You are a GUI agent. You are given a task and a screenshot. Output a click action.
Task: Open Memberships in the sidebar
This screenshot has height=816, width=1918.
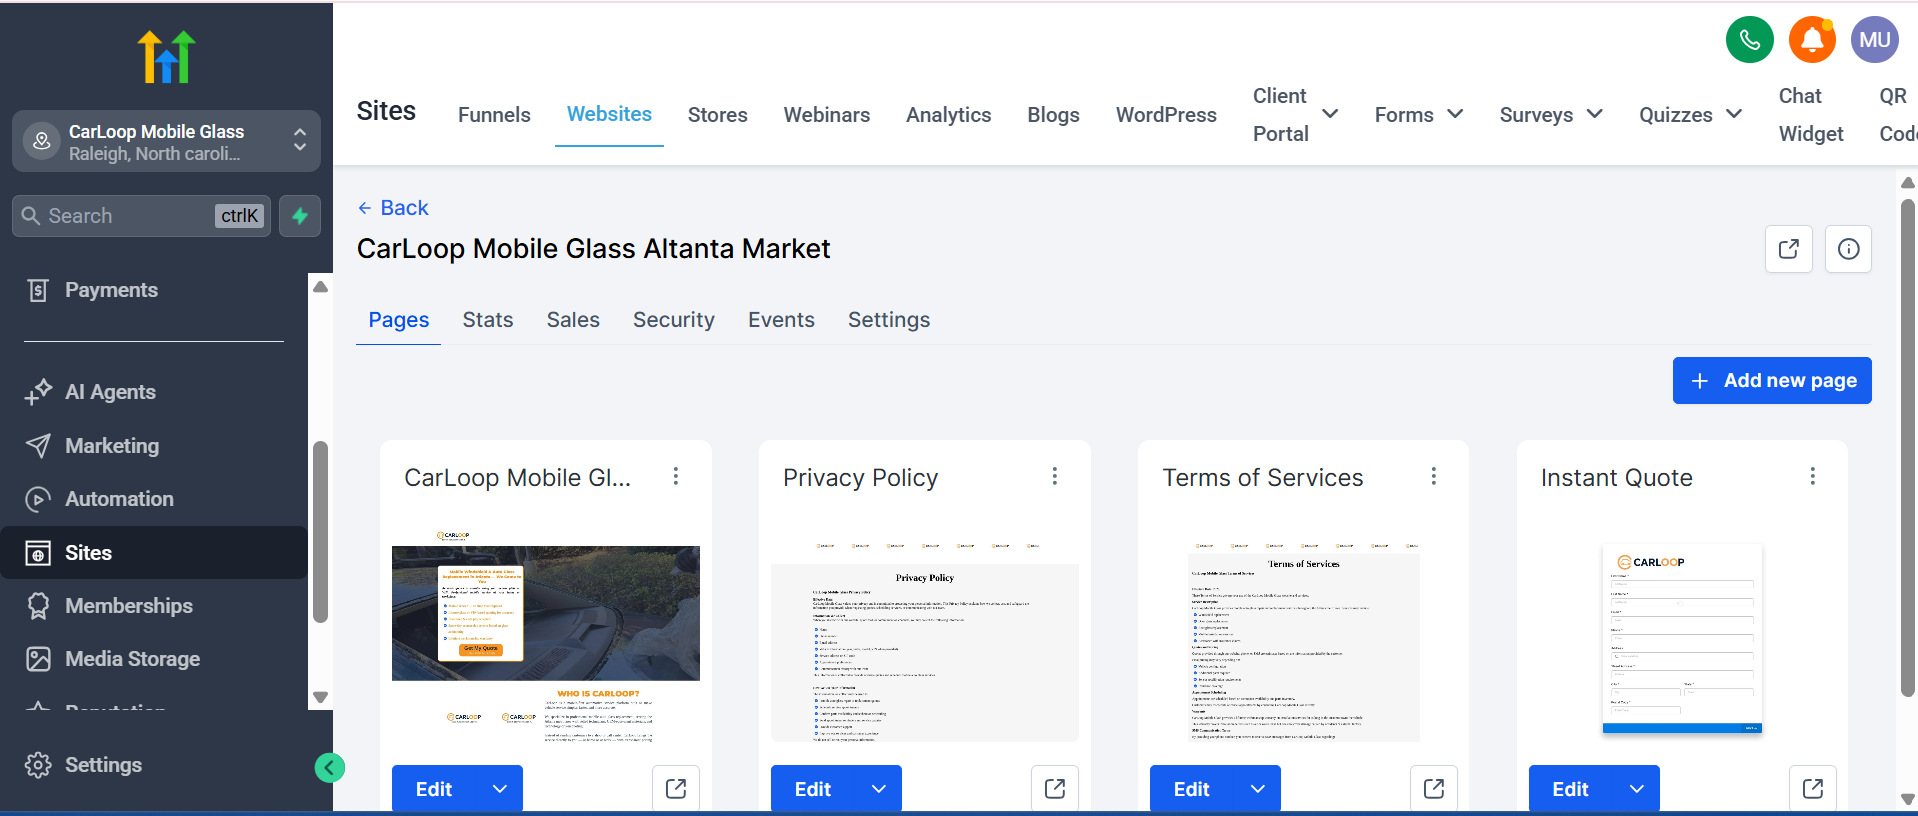(x=129, y=606)
